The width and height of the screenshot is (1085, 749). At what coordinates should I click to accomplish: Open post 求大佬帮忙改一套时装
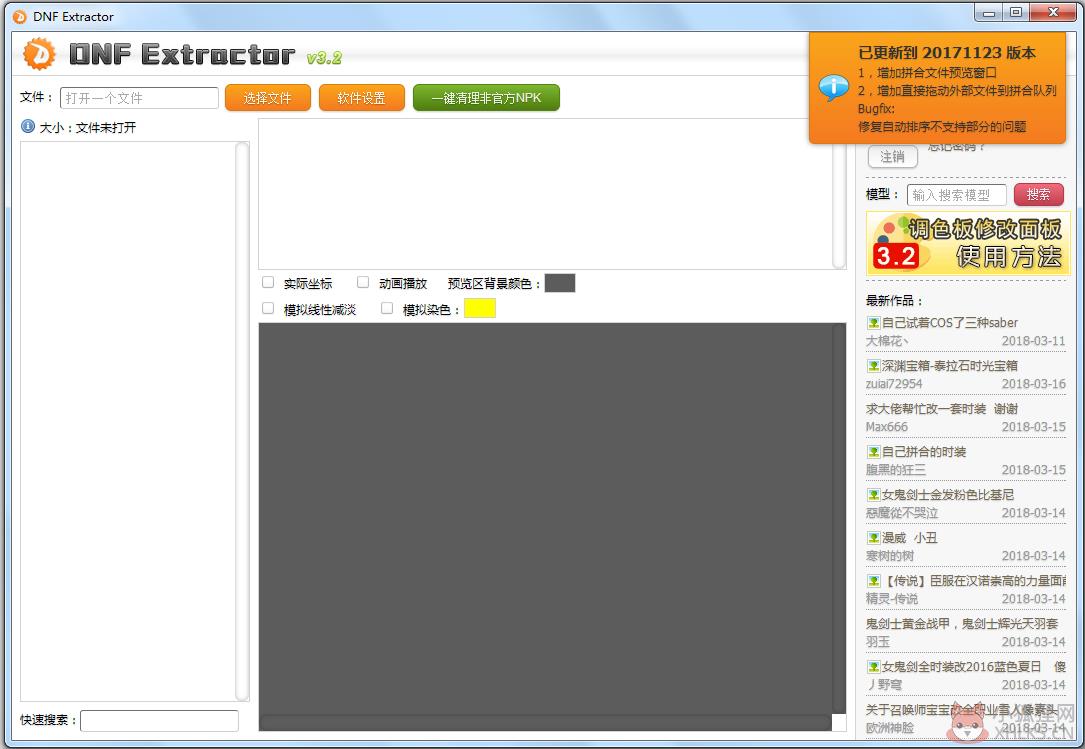point(942,408)
